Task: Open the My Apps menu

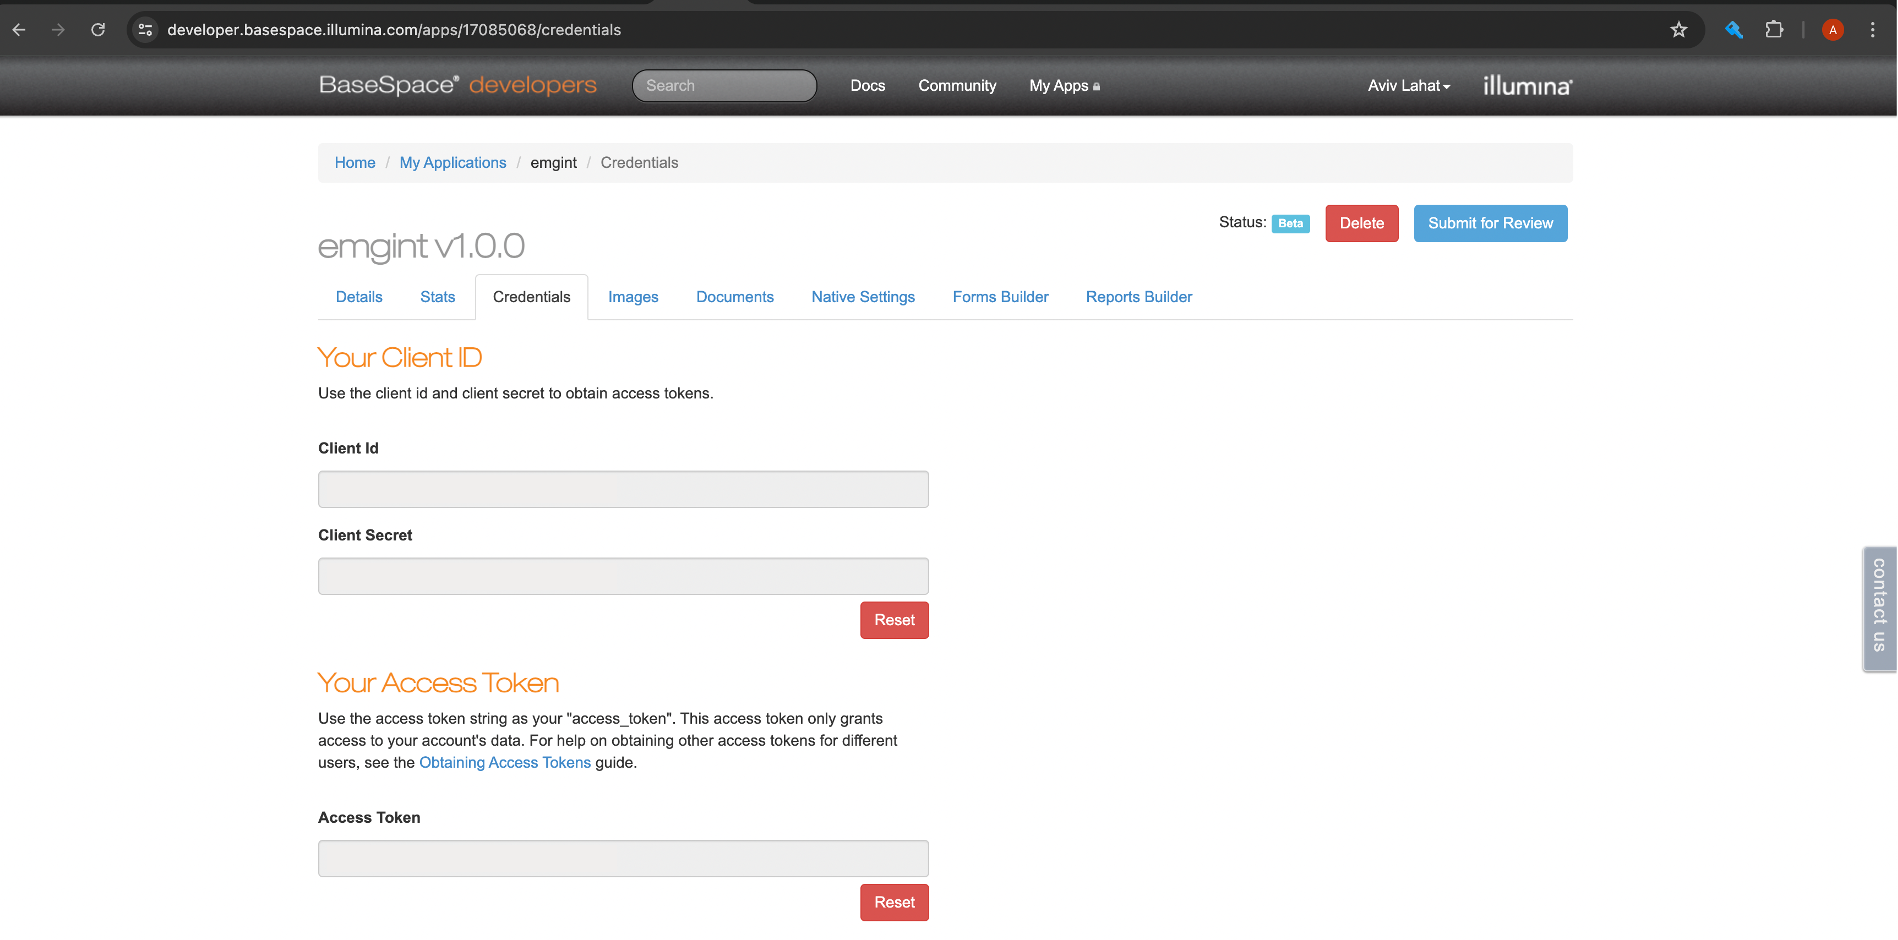Action: (x=1064, y=86)
